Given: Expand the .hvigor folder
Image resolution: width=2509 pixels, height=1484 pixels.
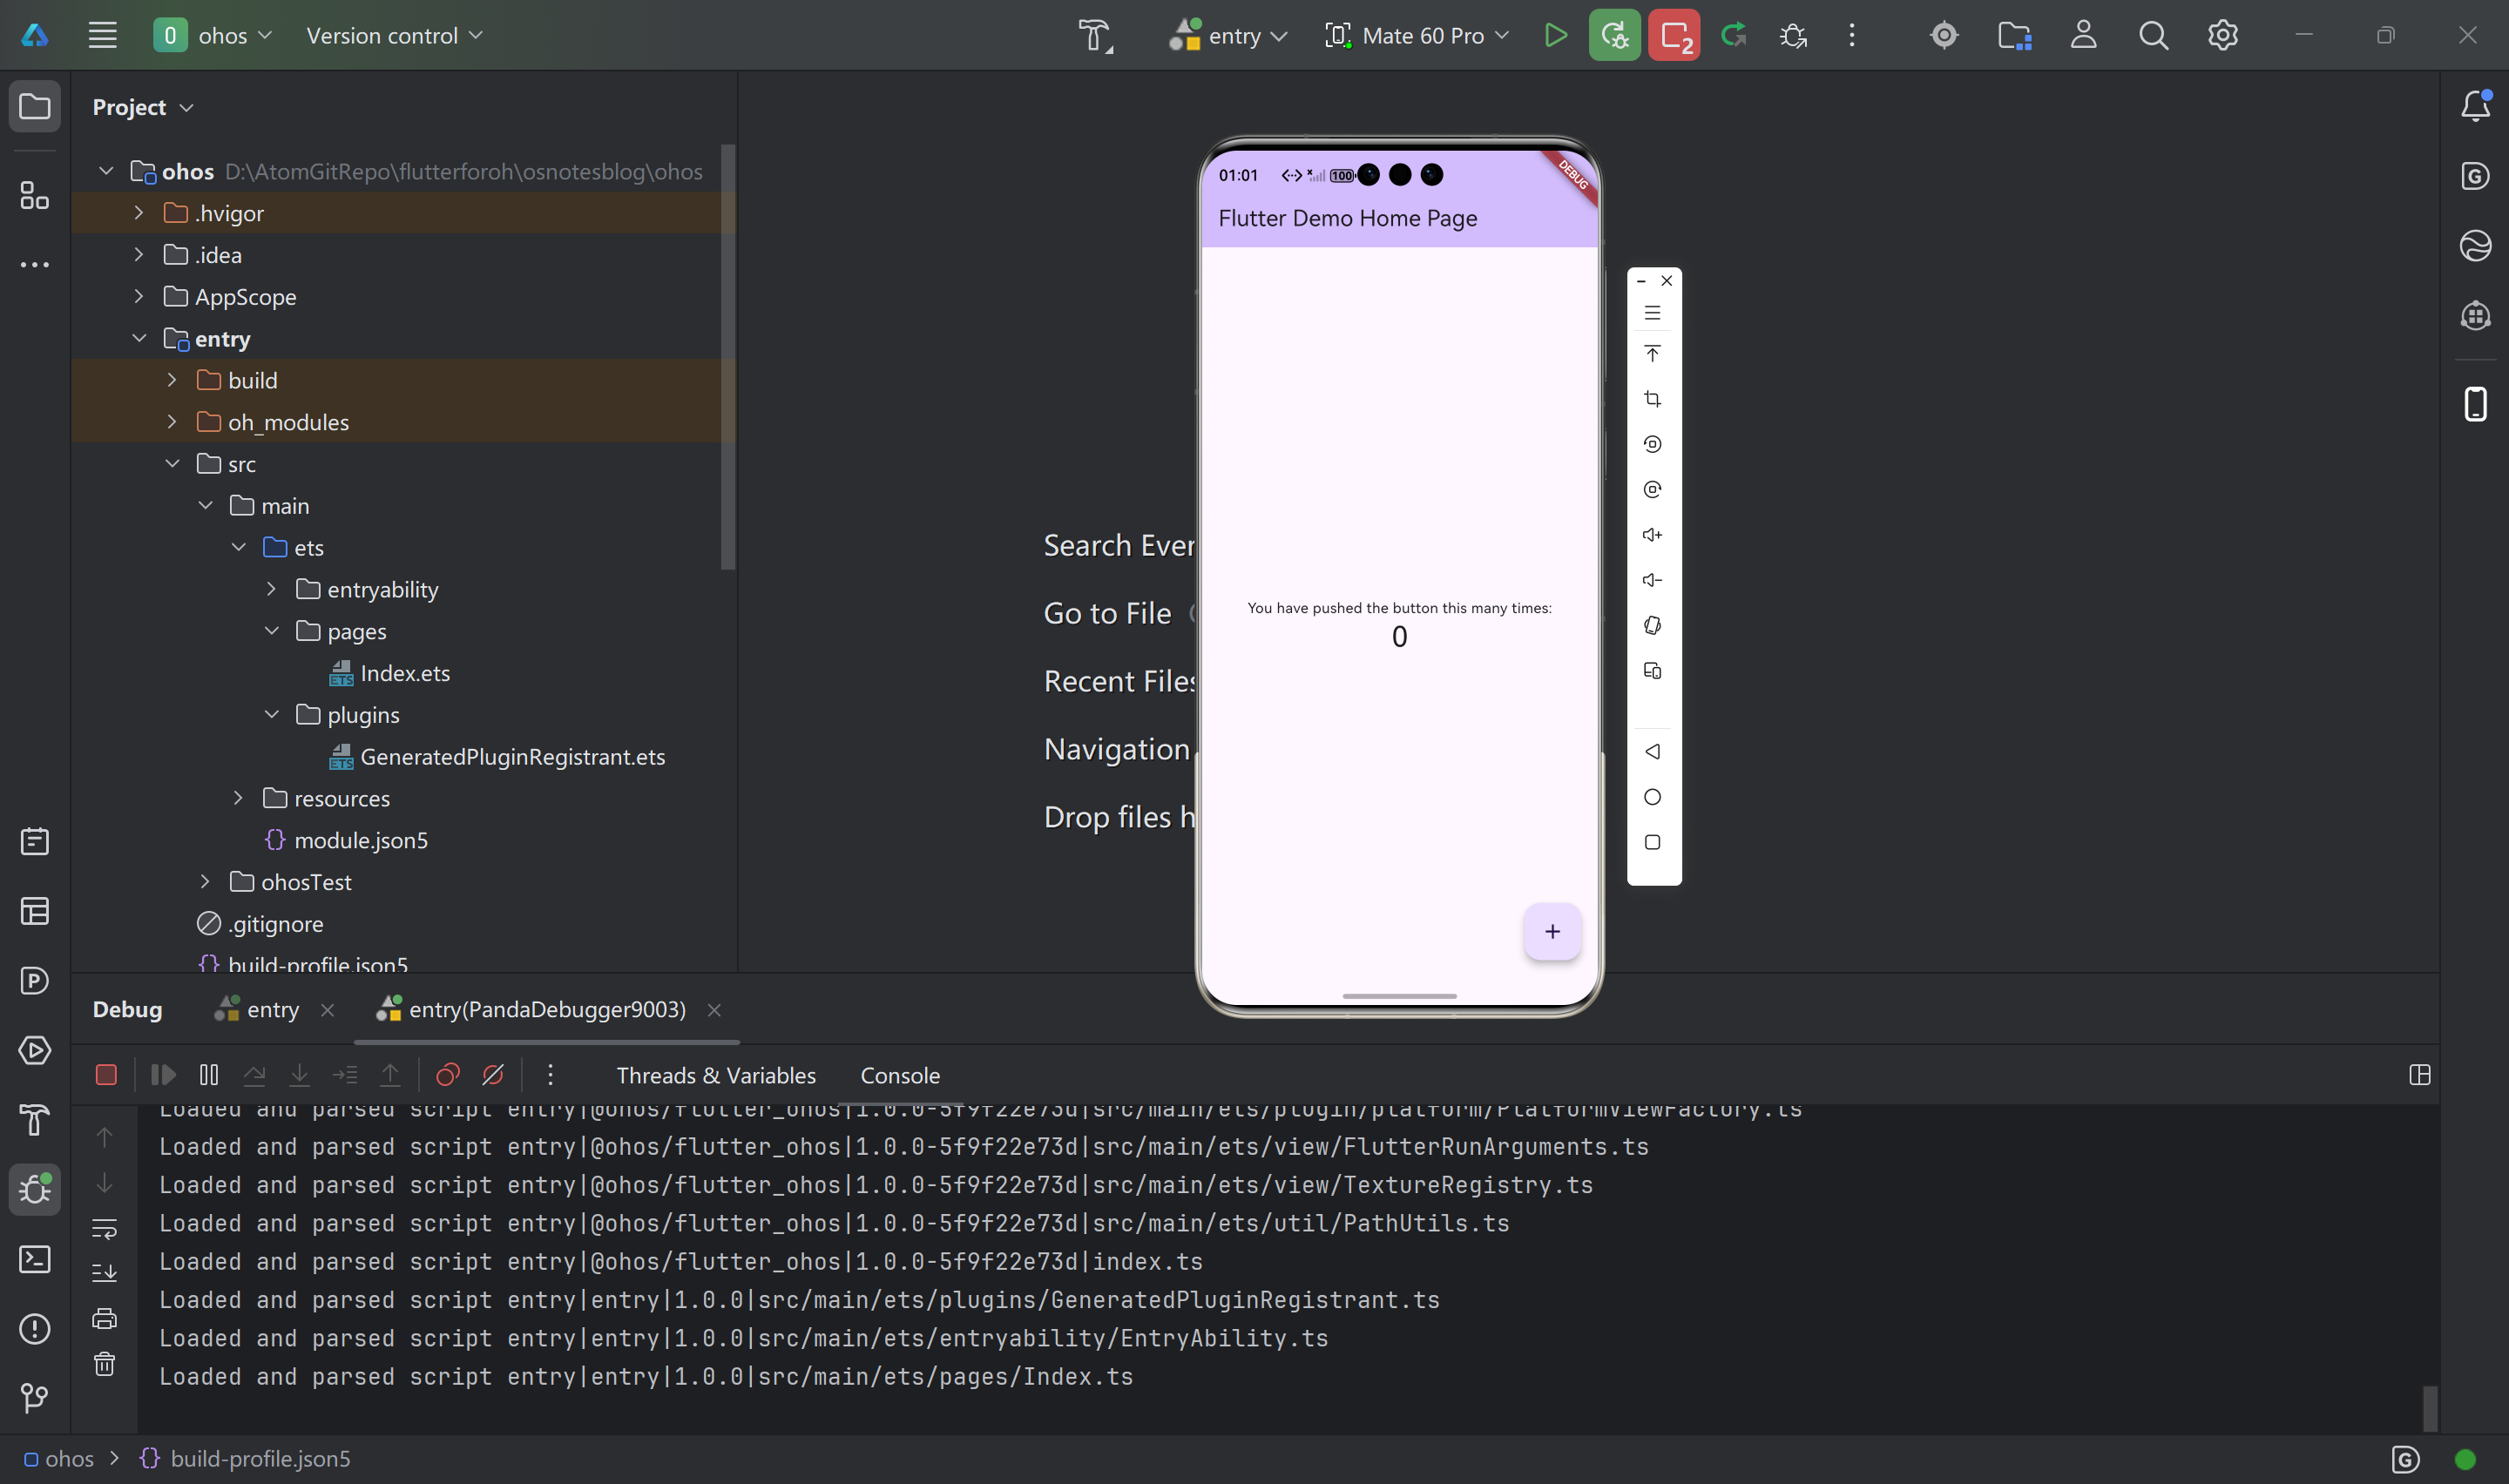Looking at the screenshot, I should [139, 213].
